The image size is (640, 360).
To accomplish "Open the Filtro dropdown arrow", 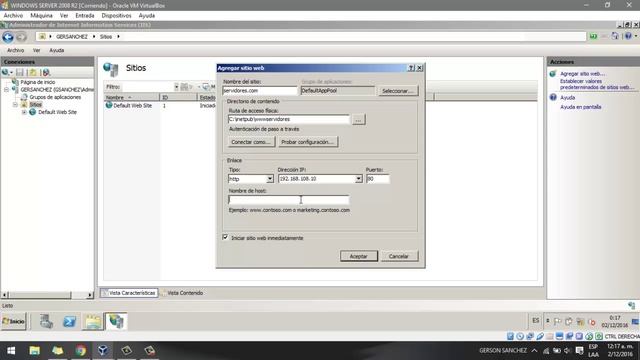I will pos(176,87).
